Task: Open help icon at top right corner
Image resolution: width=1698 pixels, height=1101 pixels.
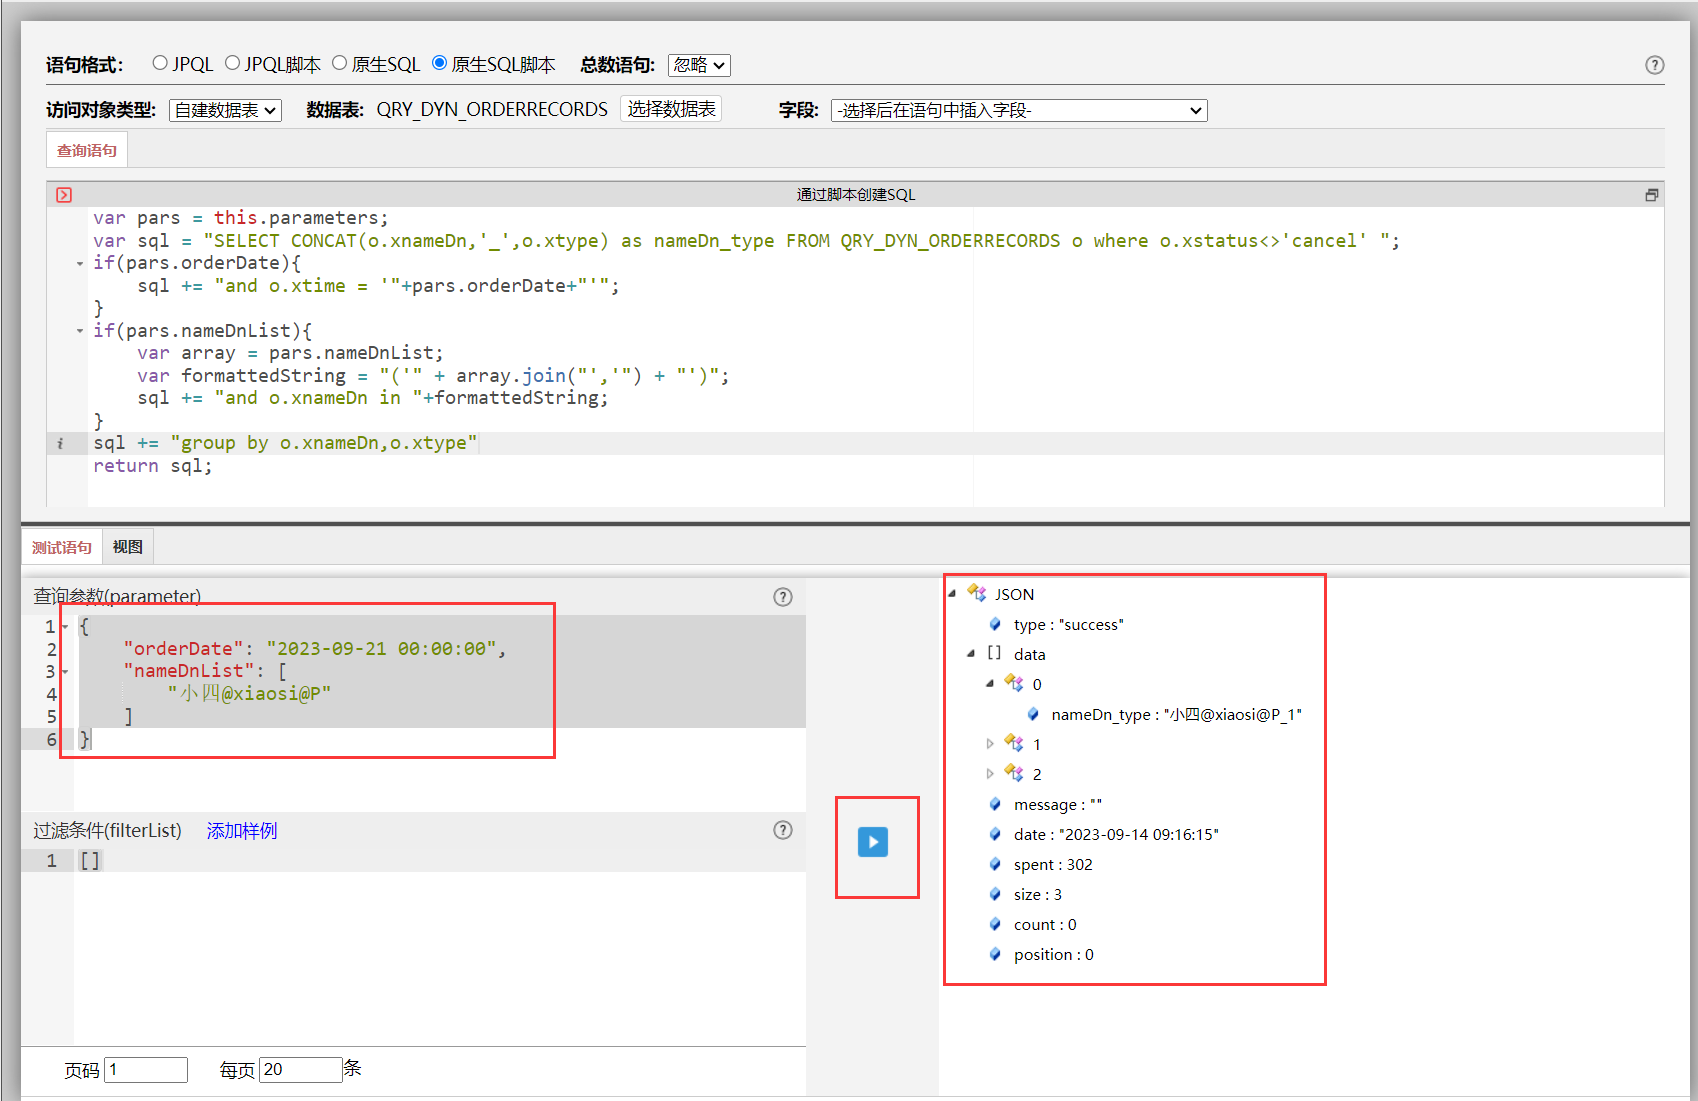Action: [1654, 65]
